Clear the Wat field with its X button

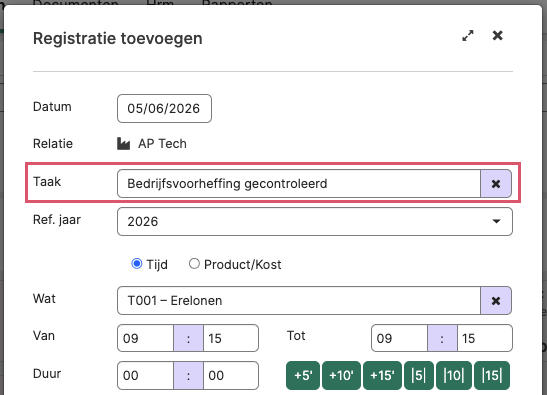[x=496, y=300]
